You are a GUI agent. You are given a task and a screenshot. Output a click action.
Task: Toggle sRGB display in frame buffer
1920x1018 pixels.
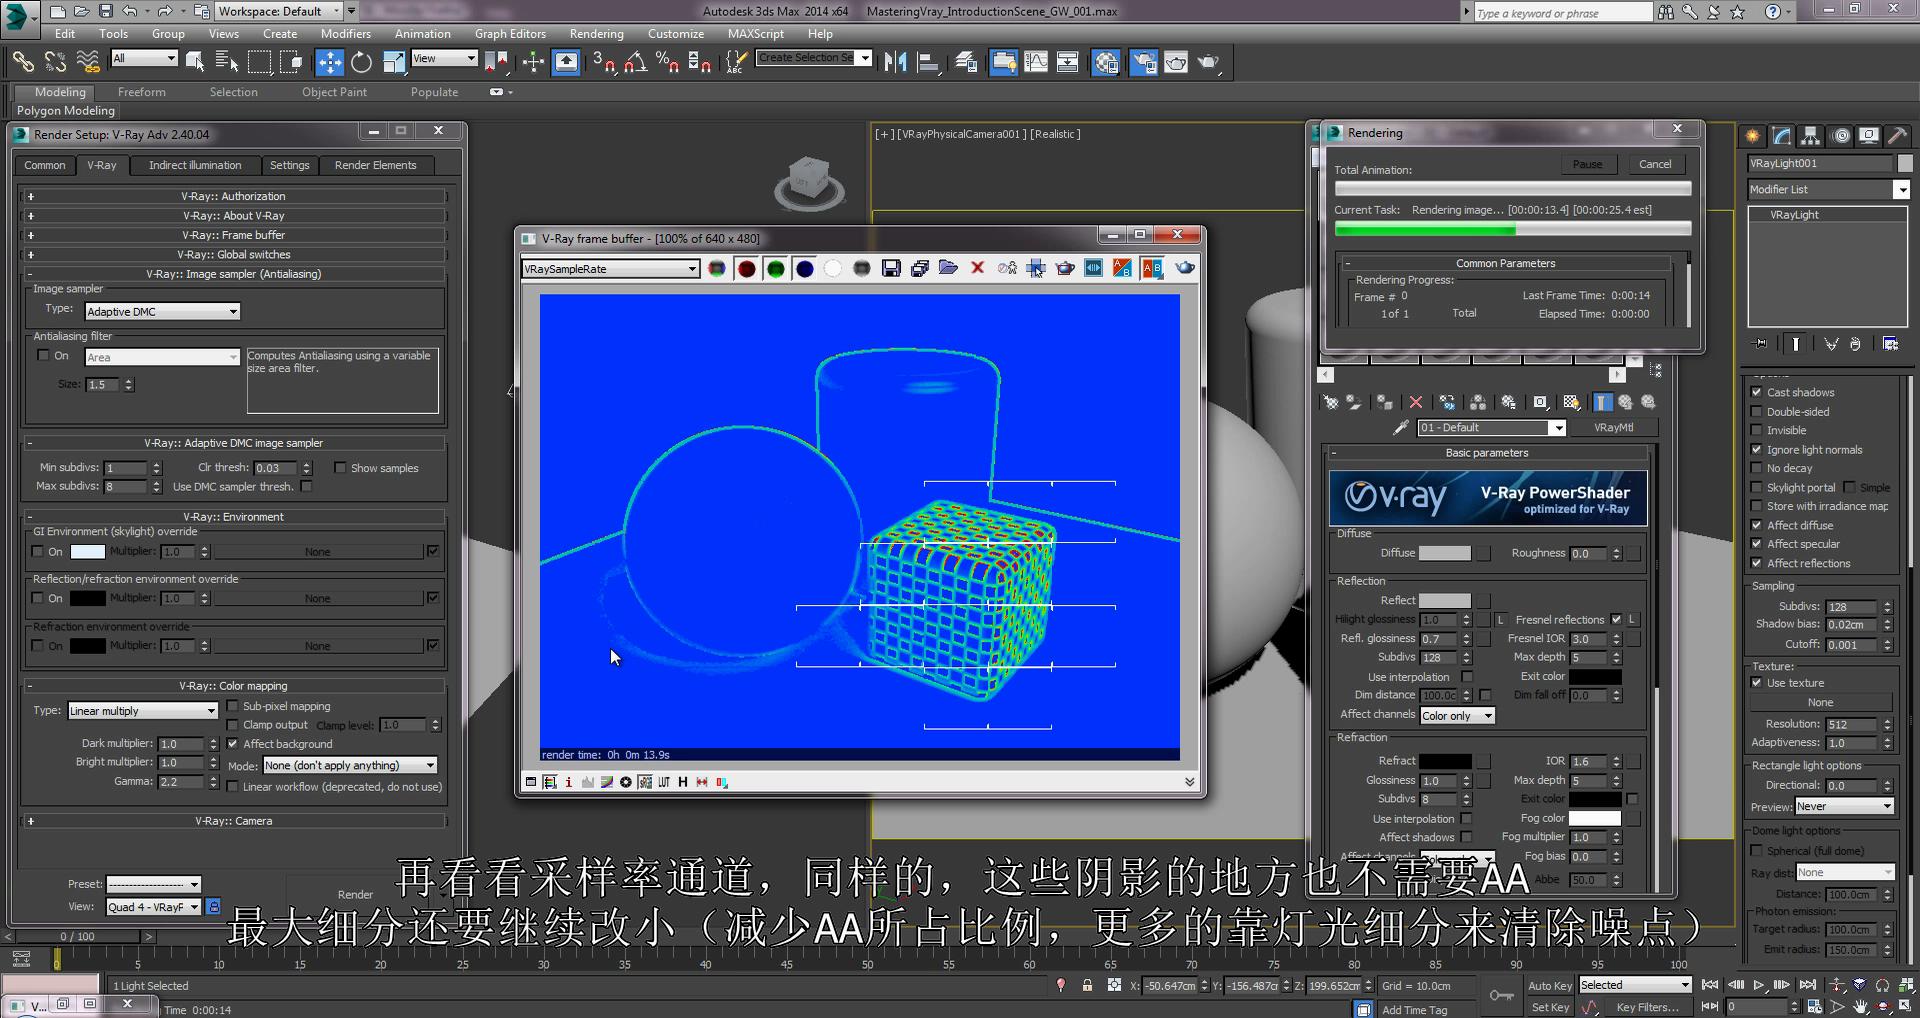[645, 782]
